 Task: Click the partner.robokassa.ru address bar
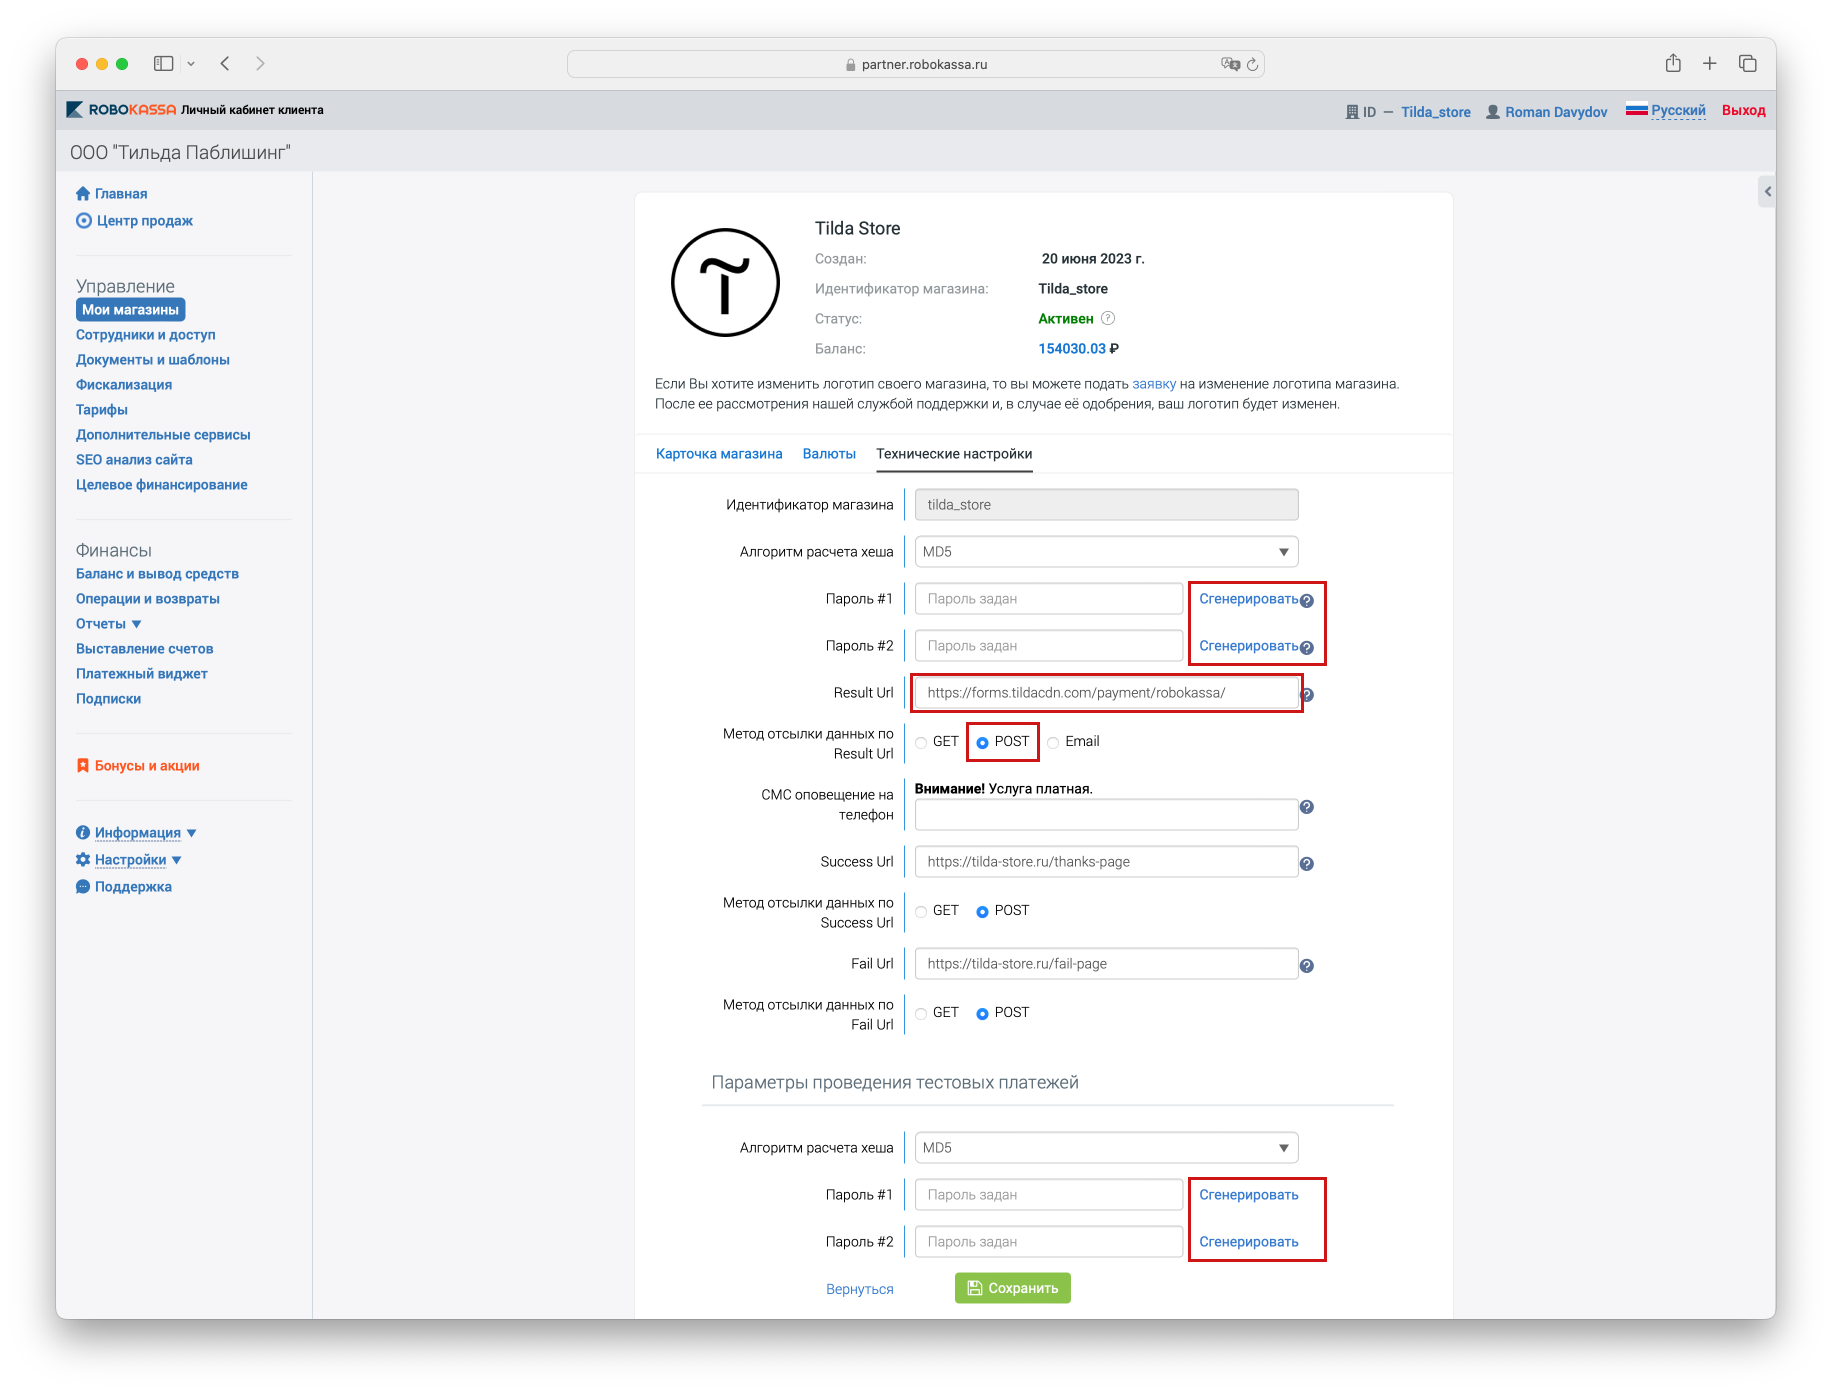coord(916,64)
